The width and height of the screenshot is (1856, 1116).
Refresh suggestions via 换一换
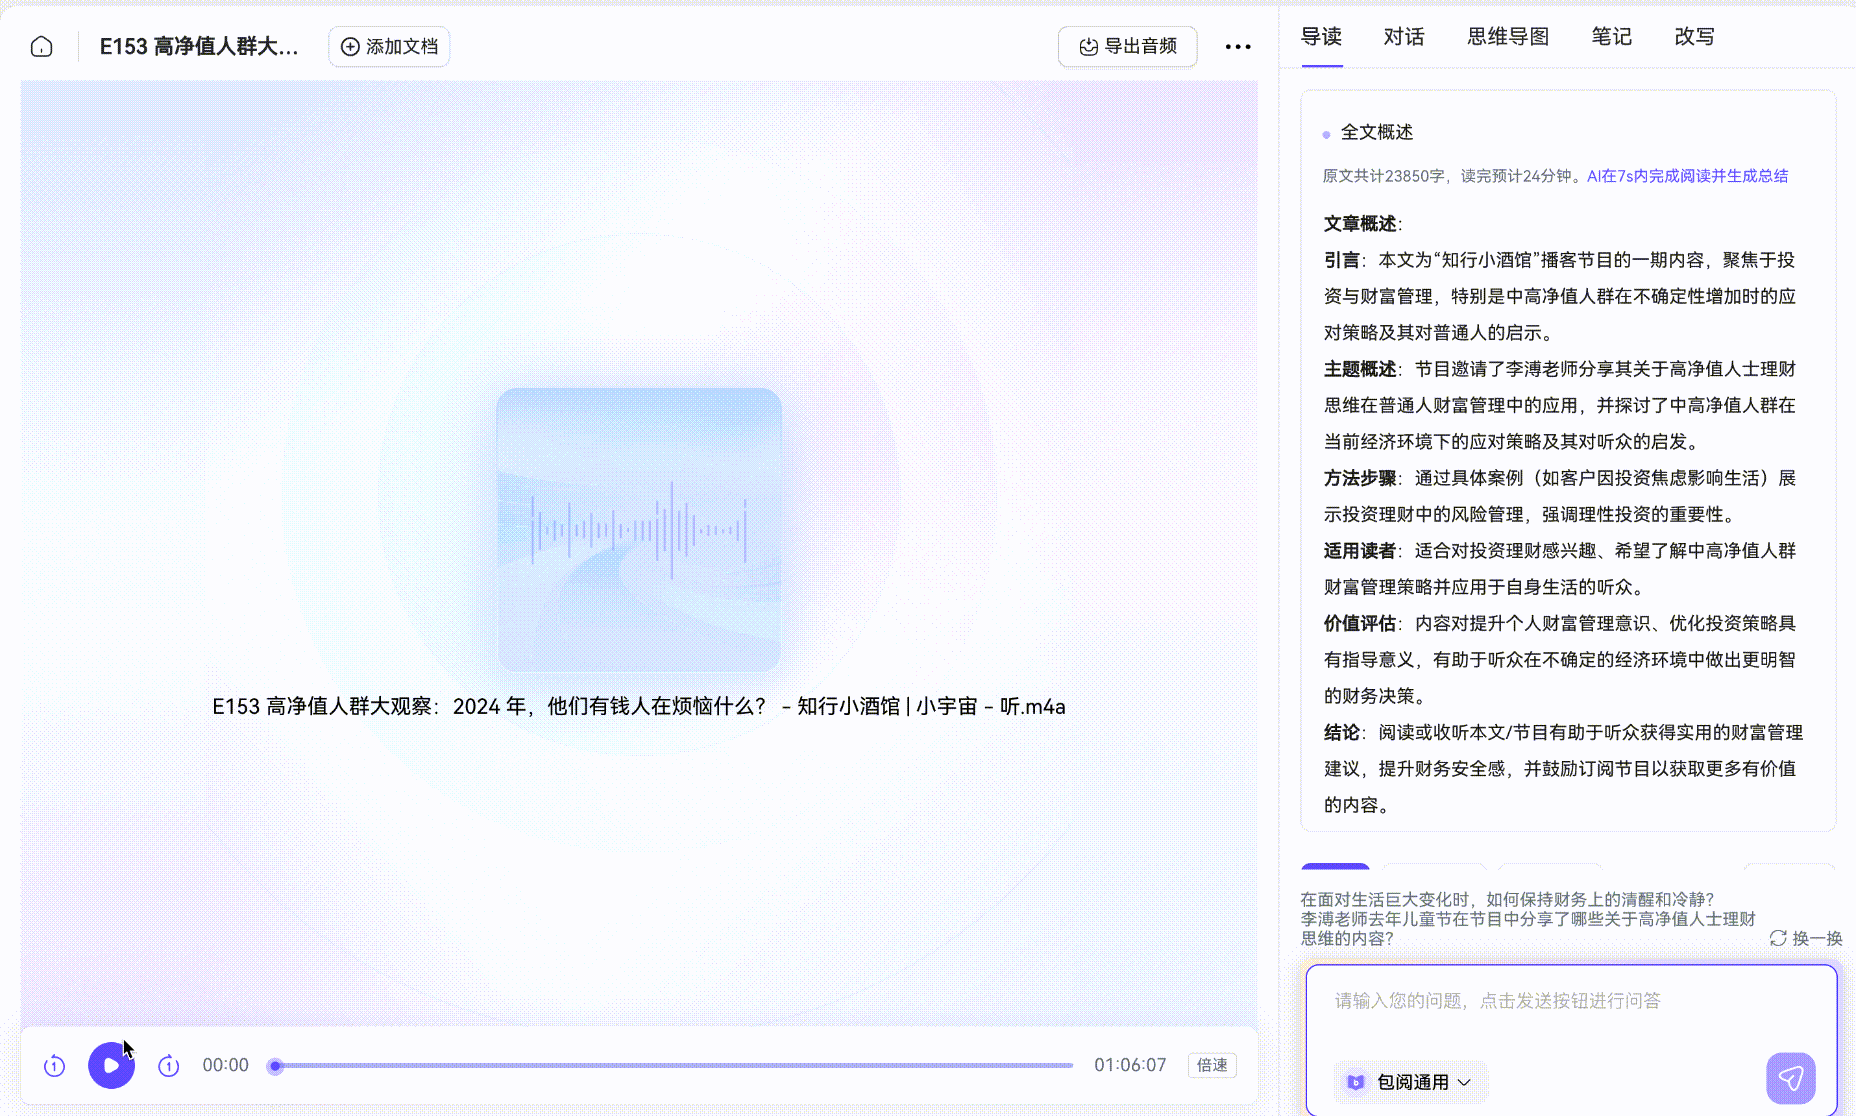pyautogui.click(x=1806, y=939)
